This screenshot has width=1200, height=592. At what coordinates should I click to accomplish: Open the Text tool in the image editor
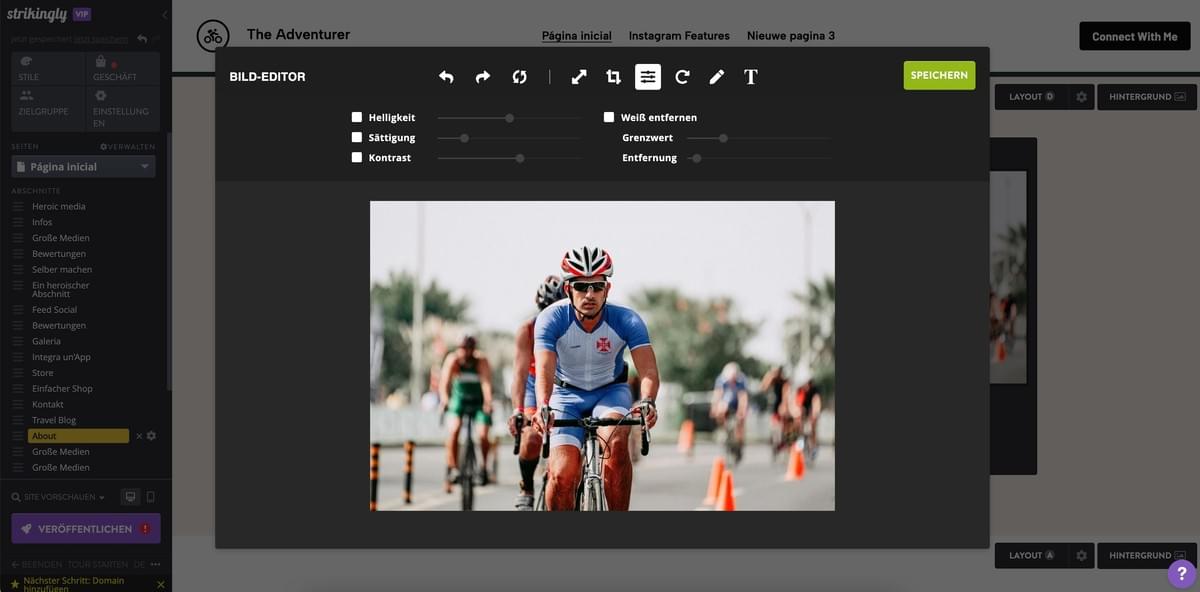coord(751,75)
